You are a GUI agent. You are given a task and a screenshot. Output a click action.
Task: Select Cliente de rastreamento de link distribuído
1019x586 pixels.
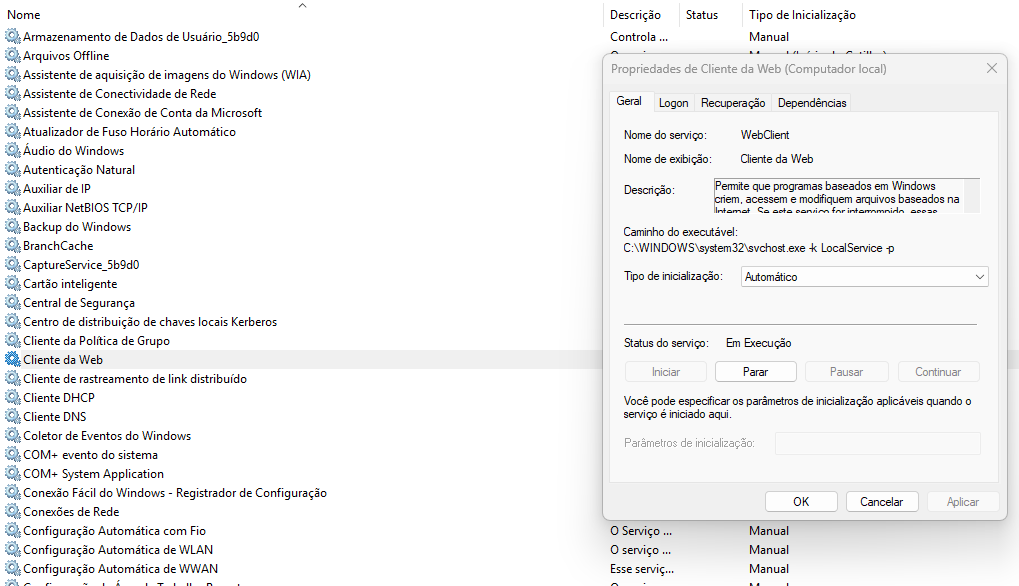[135, 379]
